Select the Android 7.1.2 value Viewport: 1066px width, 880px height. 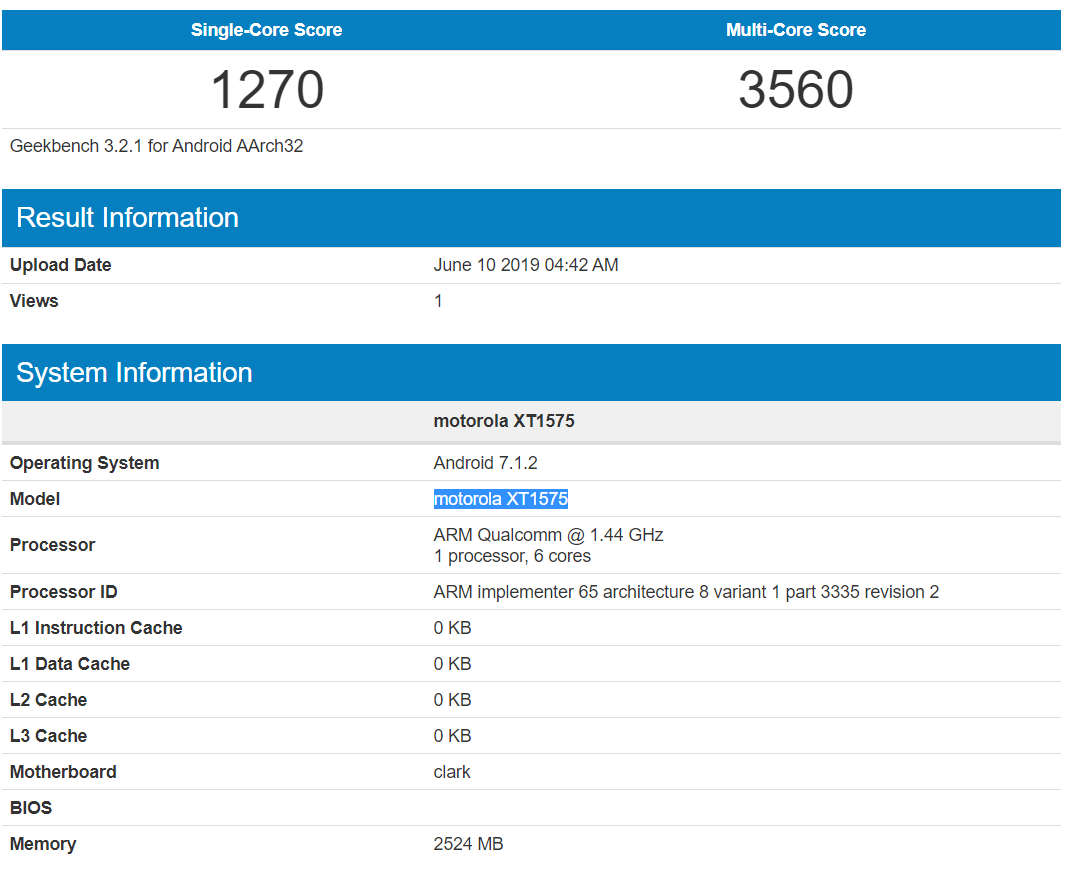[x=485, y=463]
